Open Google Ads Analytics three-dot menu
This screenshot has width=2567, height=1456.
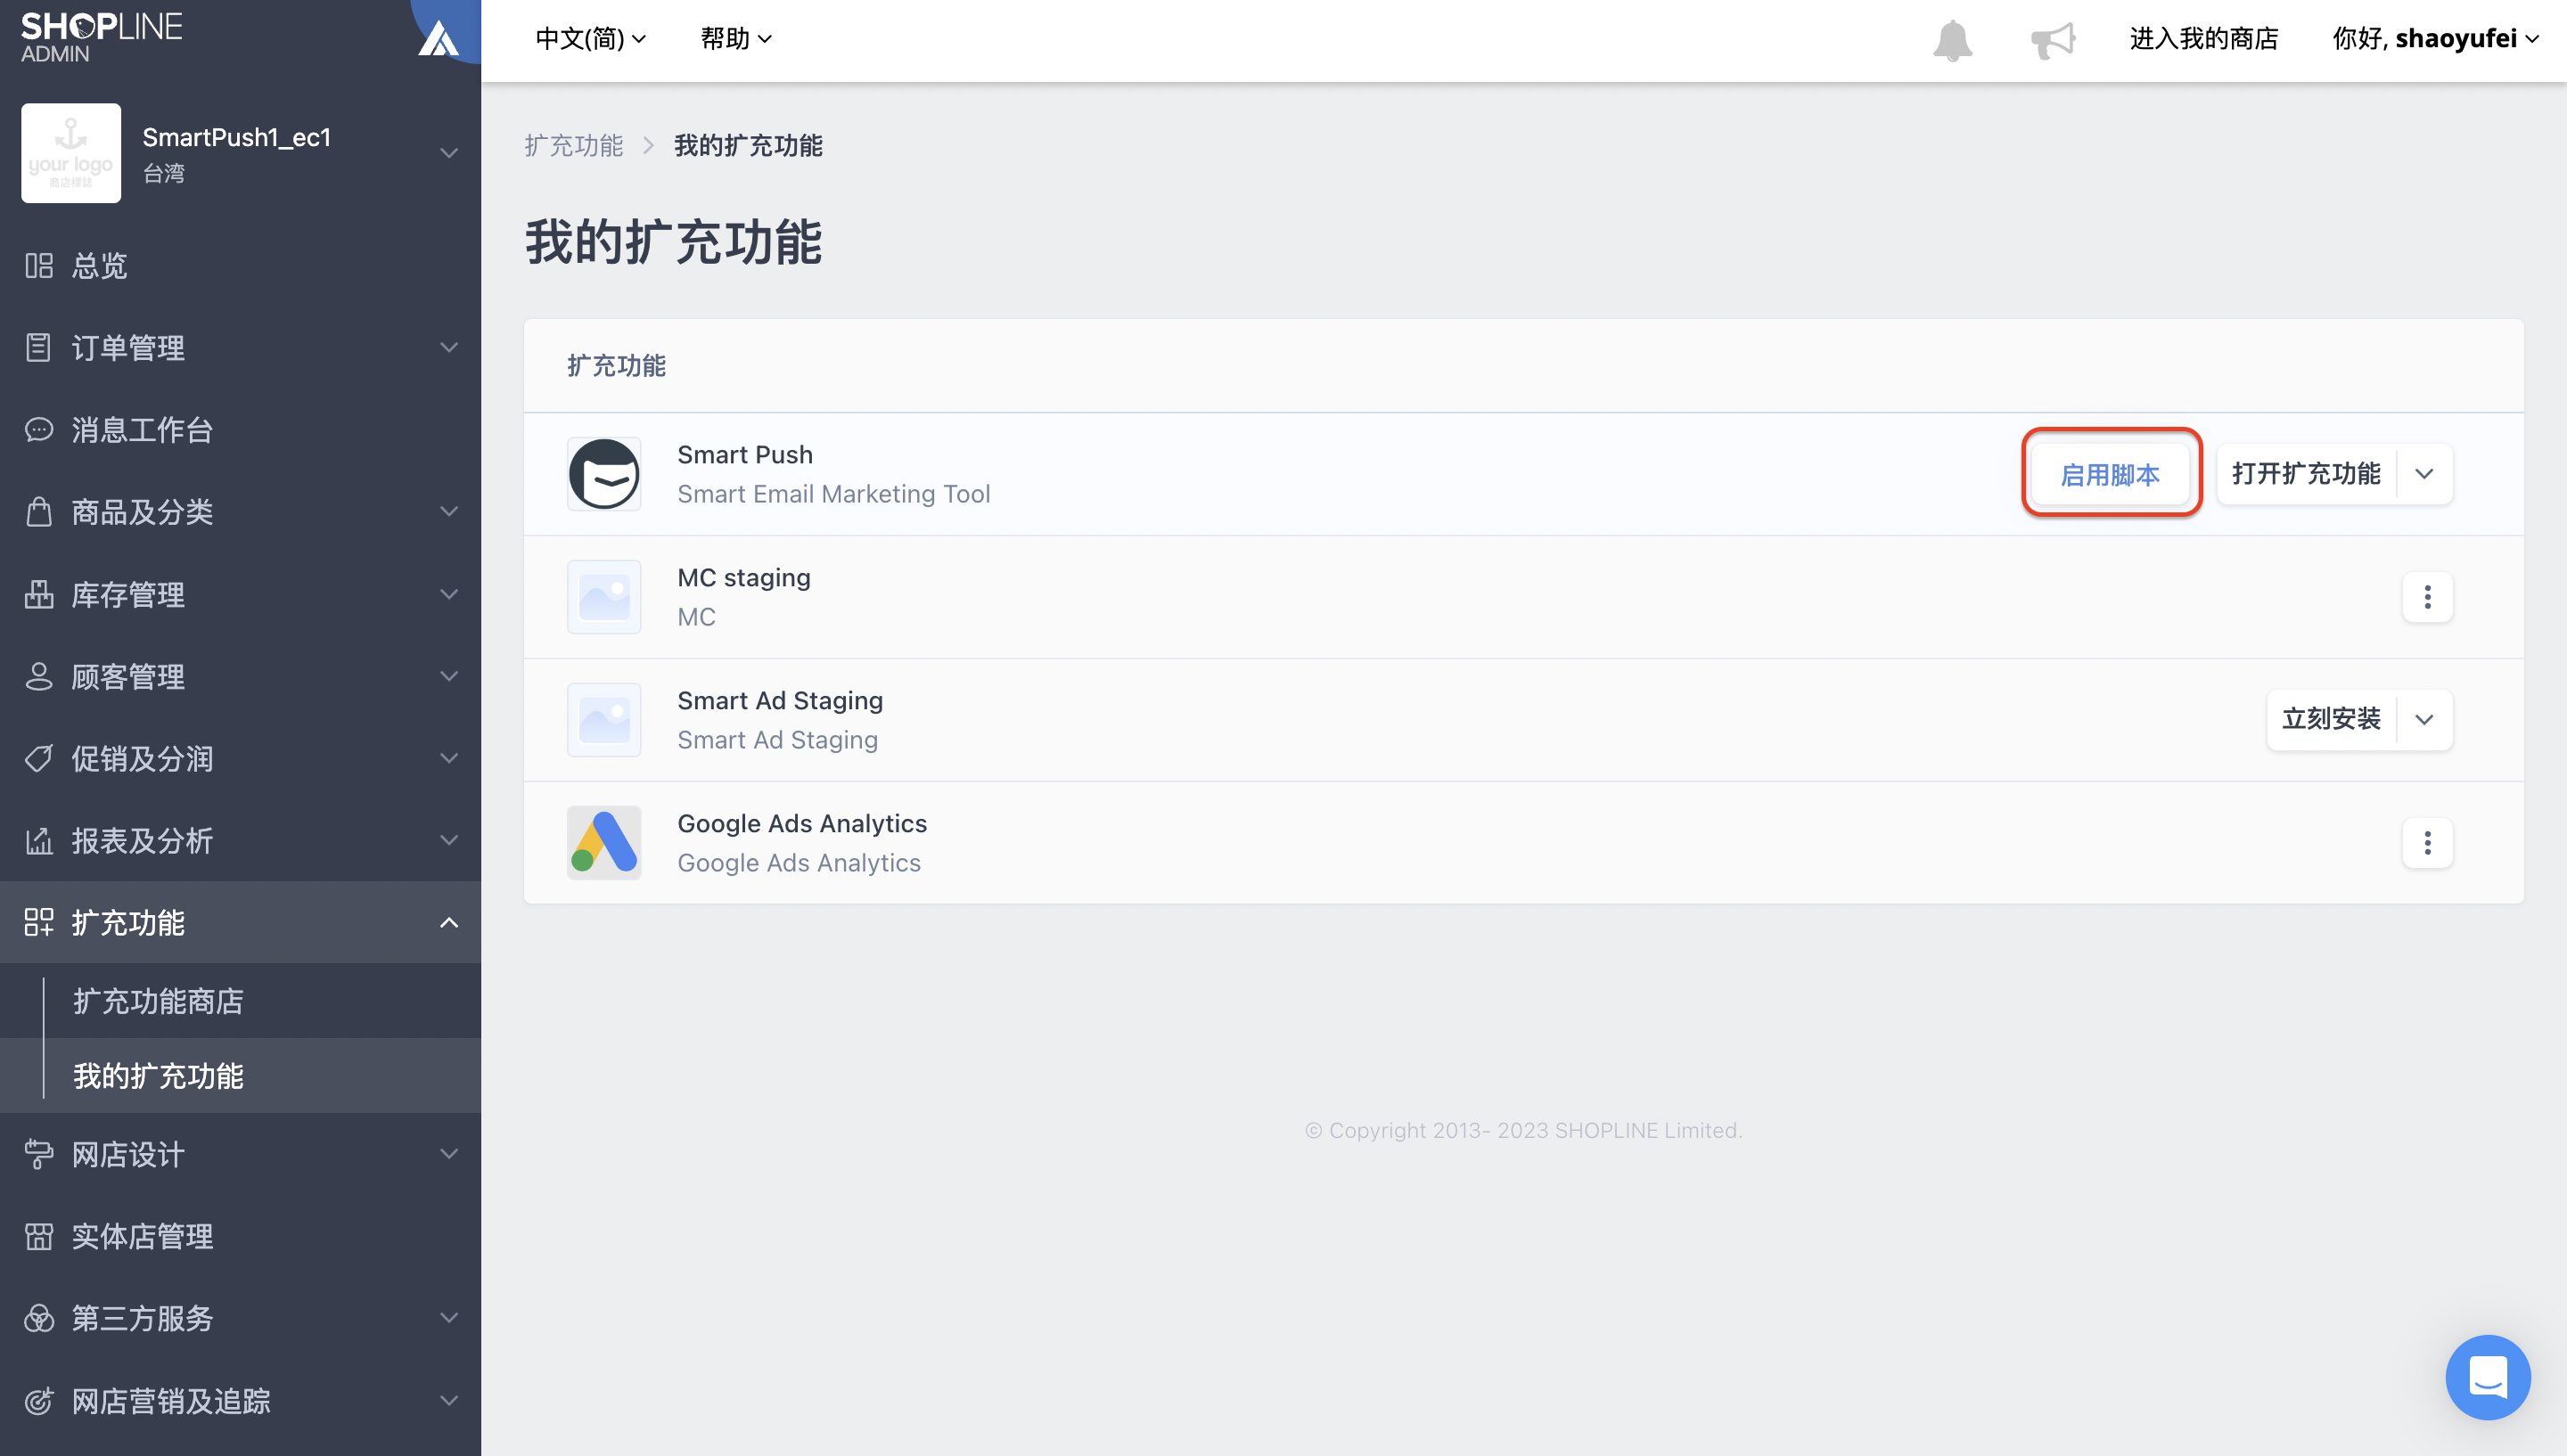pos(2427,843)
